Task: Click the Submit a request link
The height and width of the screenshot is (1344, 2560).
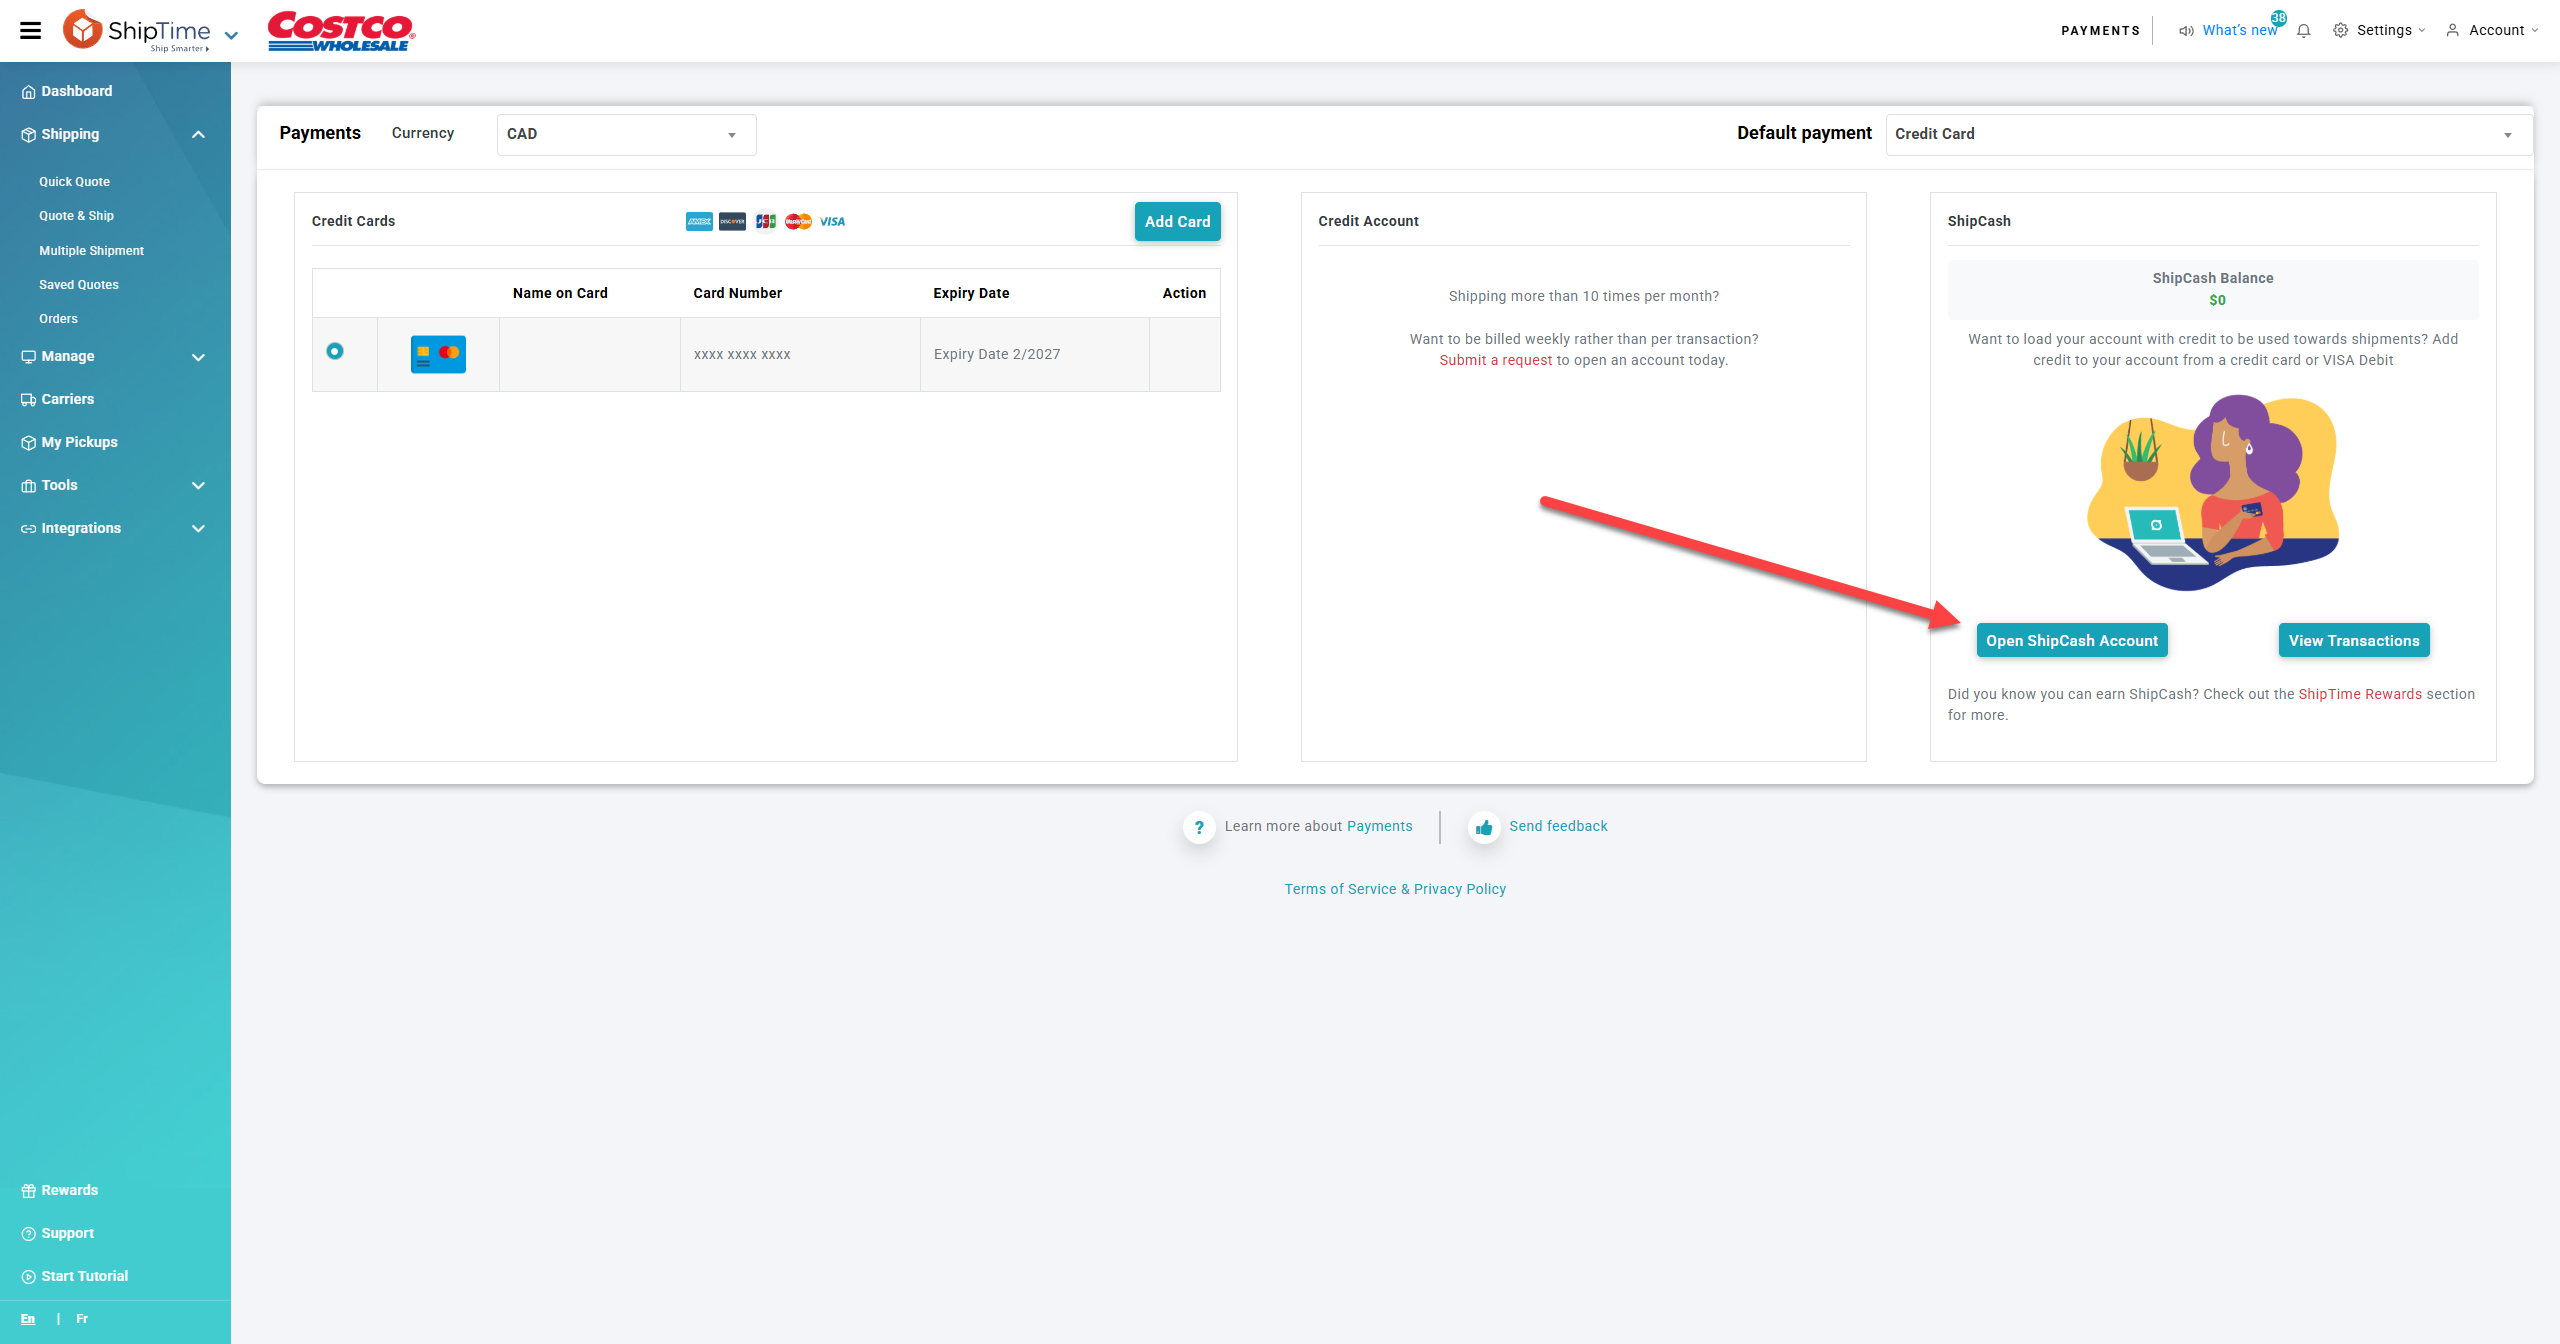Action: click(1495, 360)
